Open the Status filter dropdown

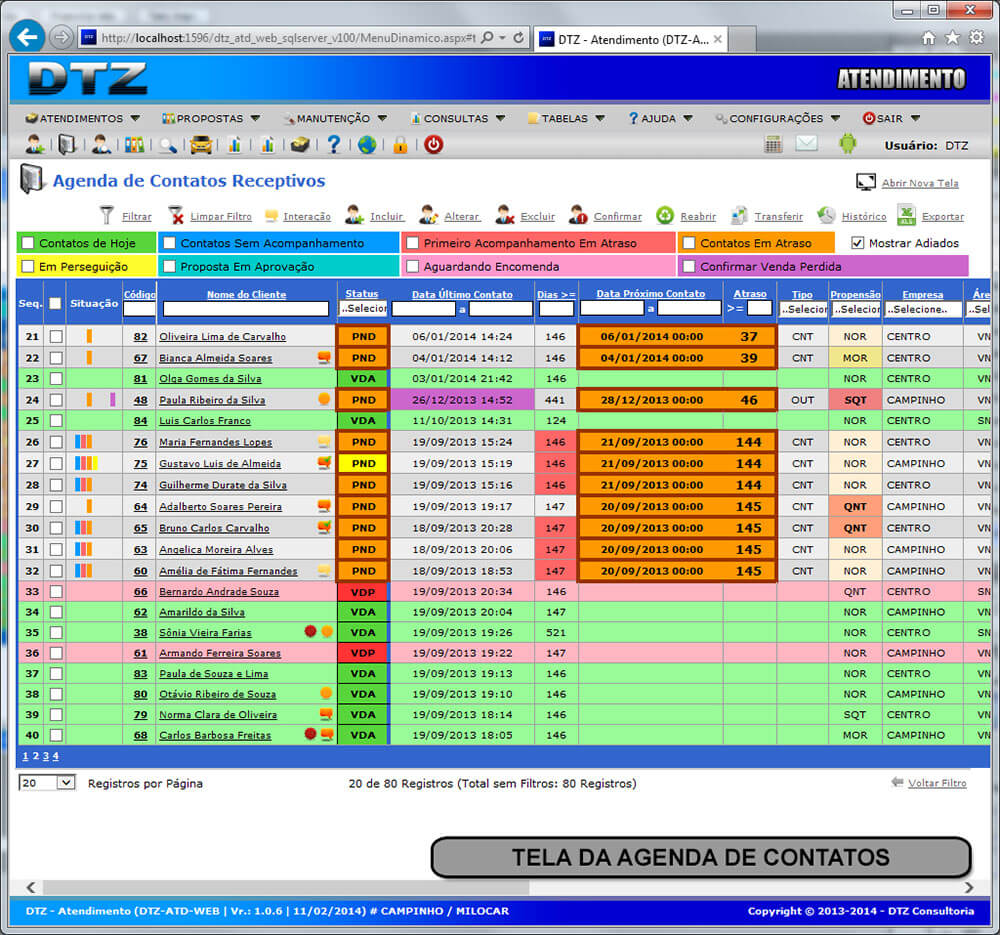362,310
